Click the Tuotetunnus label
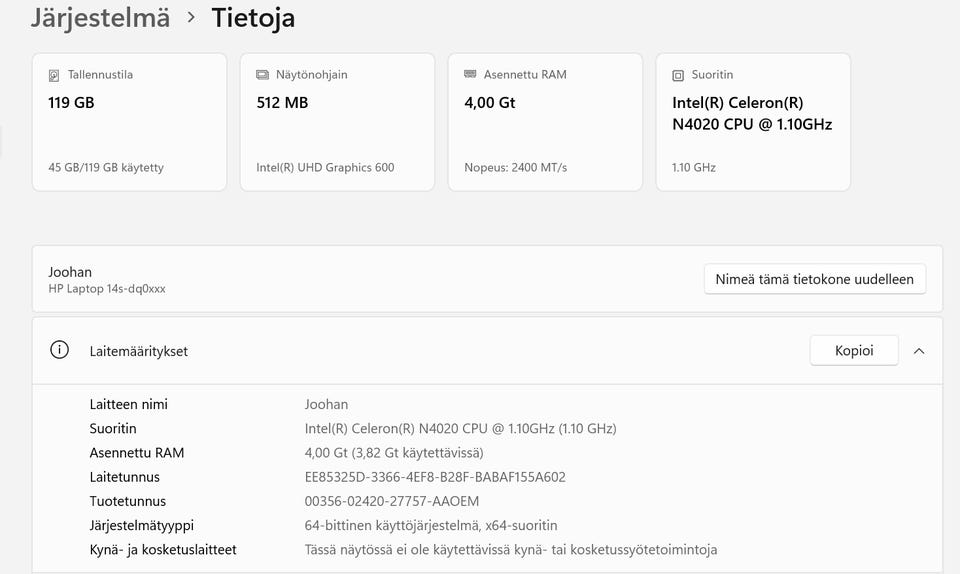The width and height of the screenshot is (960, 574). click(x=127, y=501)
